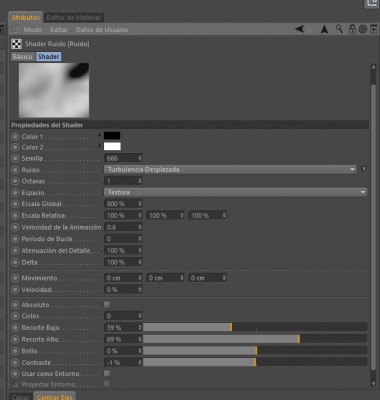The width and height of the screenshot is (380, 400).
Task: Toggle the lock element icon
Action: pyautogui.click(x=352, y=29)
